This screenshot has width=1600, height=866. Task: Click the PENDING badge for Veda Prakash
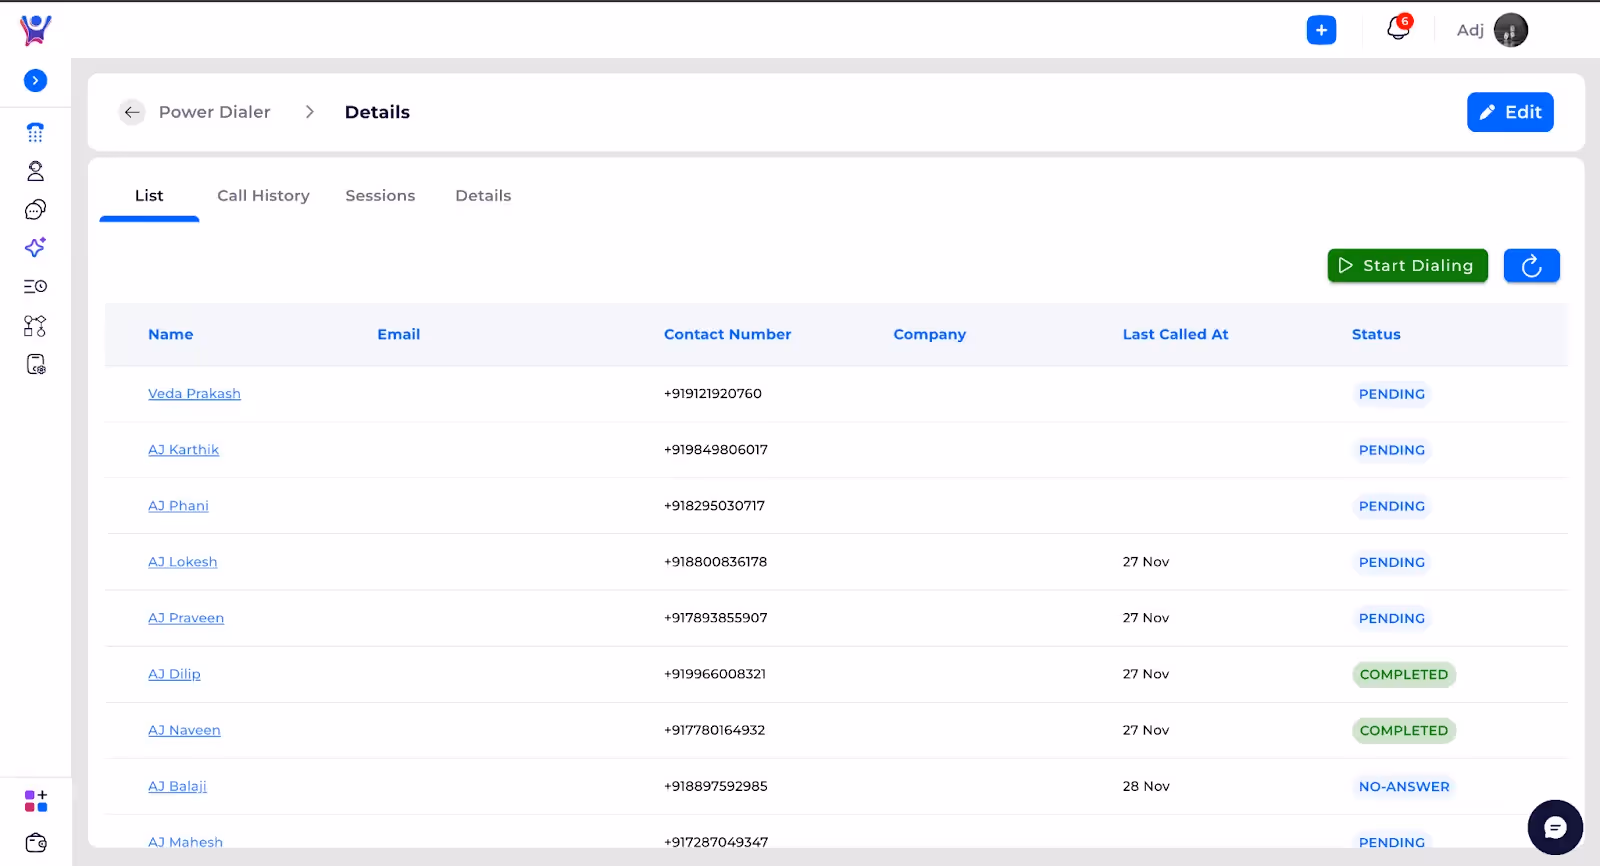click(1391, 394)
